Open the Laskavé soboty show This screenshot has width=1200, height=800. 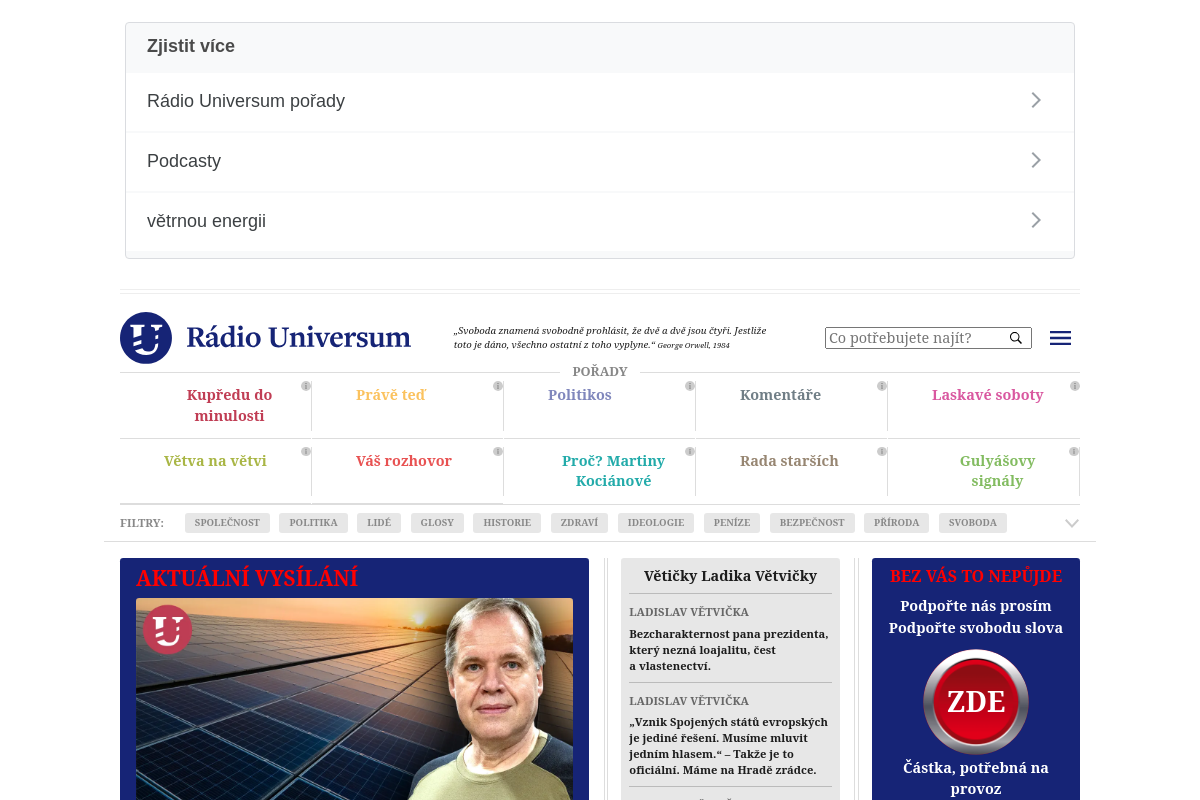click(x=987, y=395)
